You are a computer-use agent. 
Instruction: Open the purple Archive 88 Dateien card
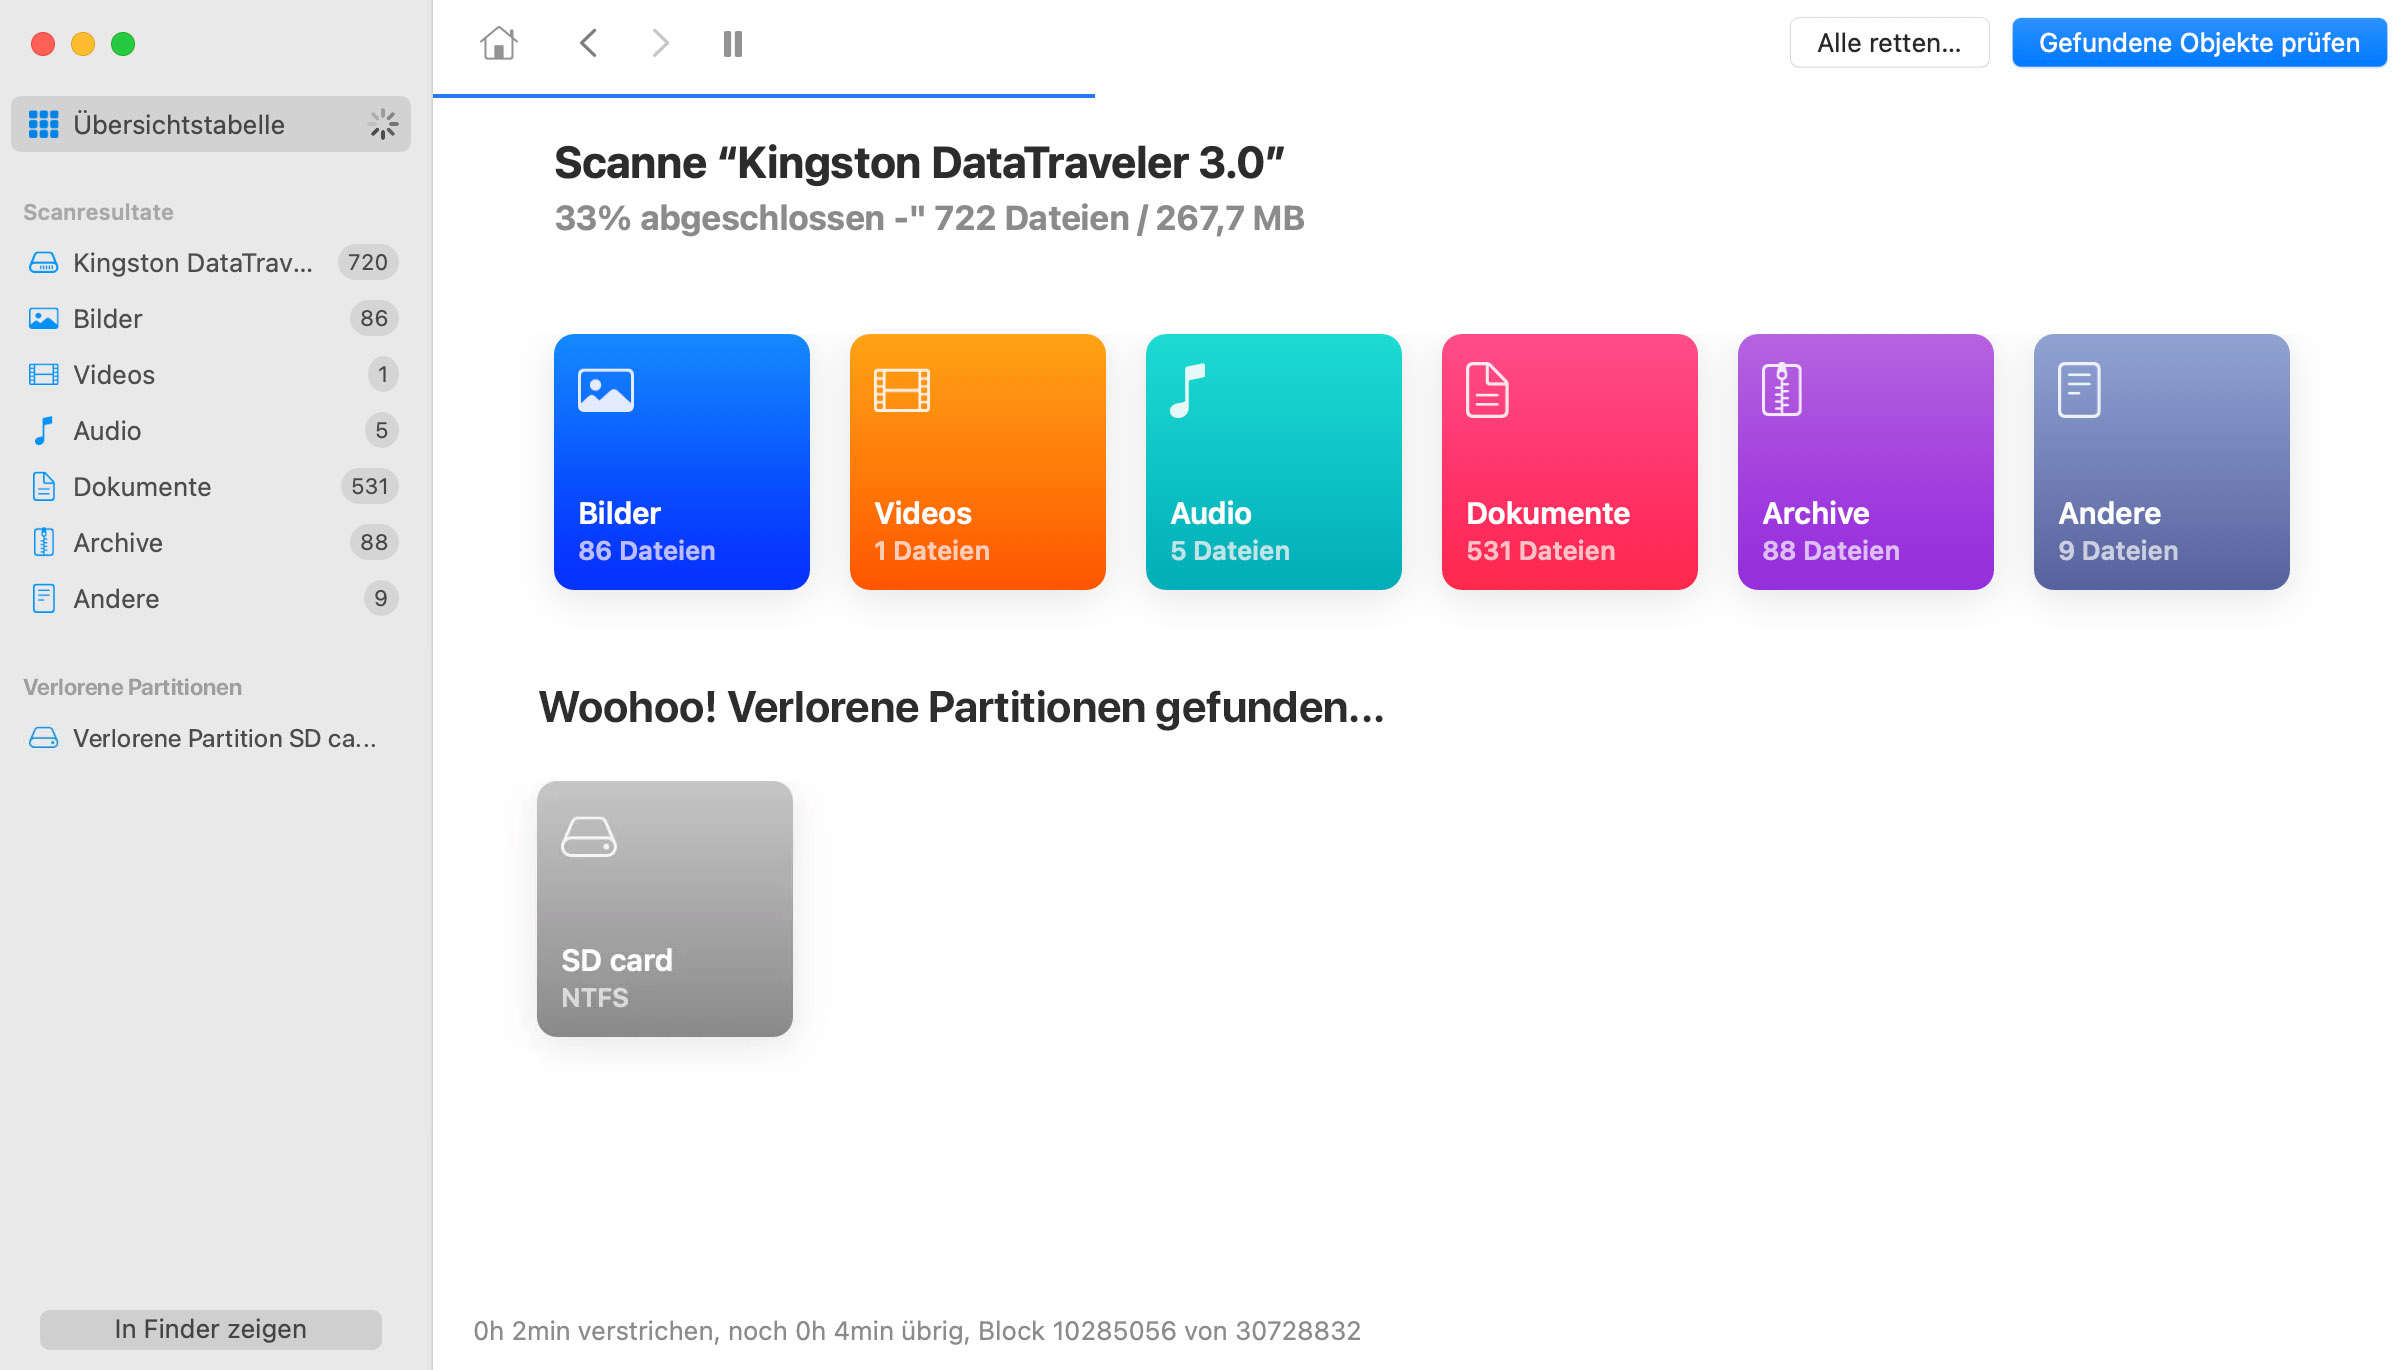(1866, 462)
